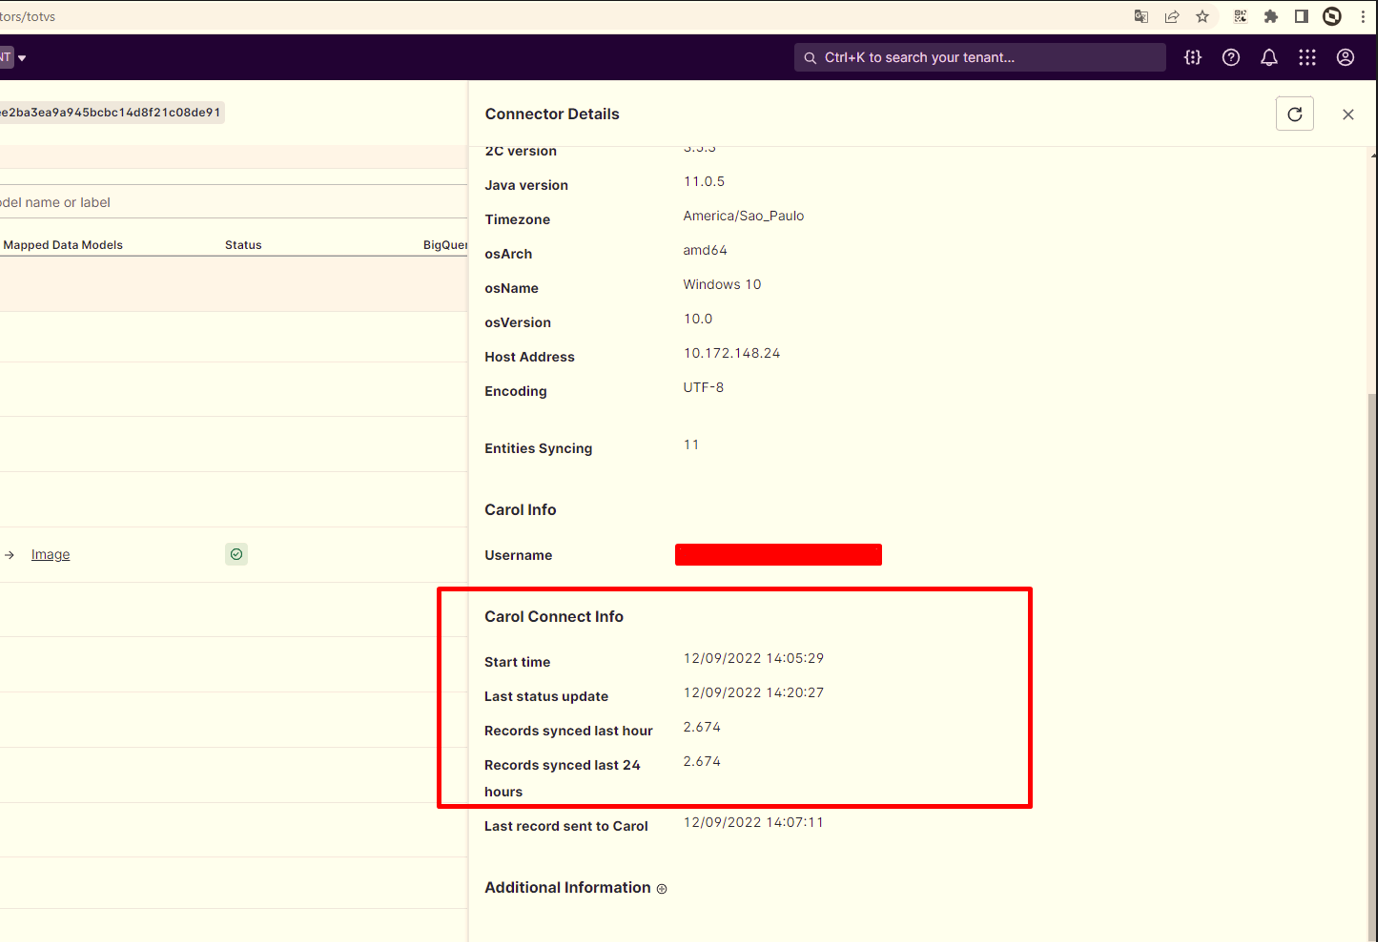
Task: Open the Image mapped data model link
Action: 50,555
